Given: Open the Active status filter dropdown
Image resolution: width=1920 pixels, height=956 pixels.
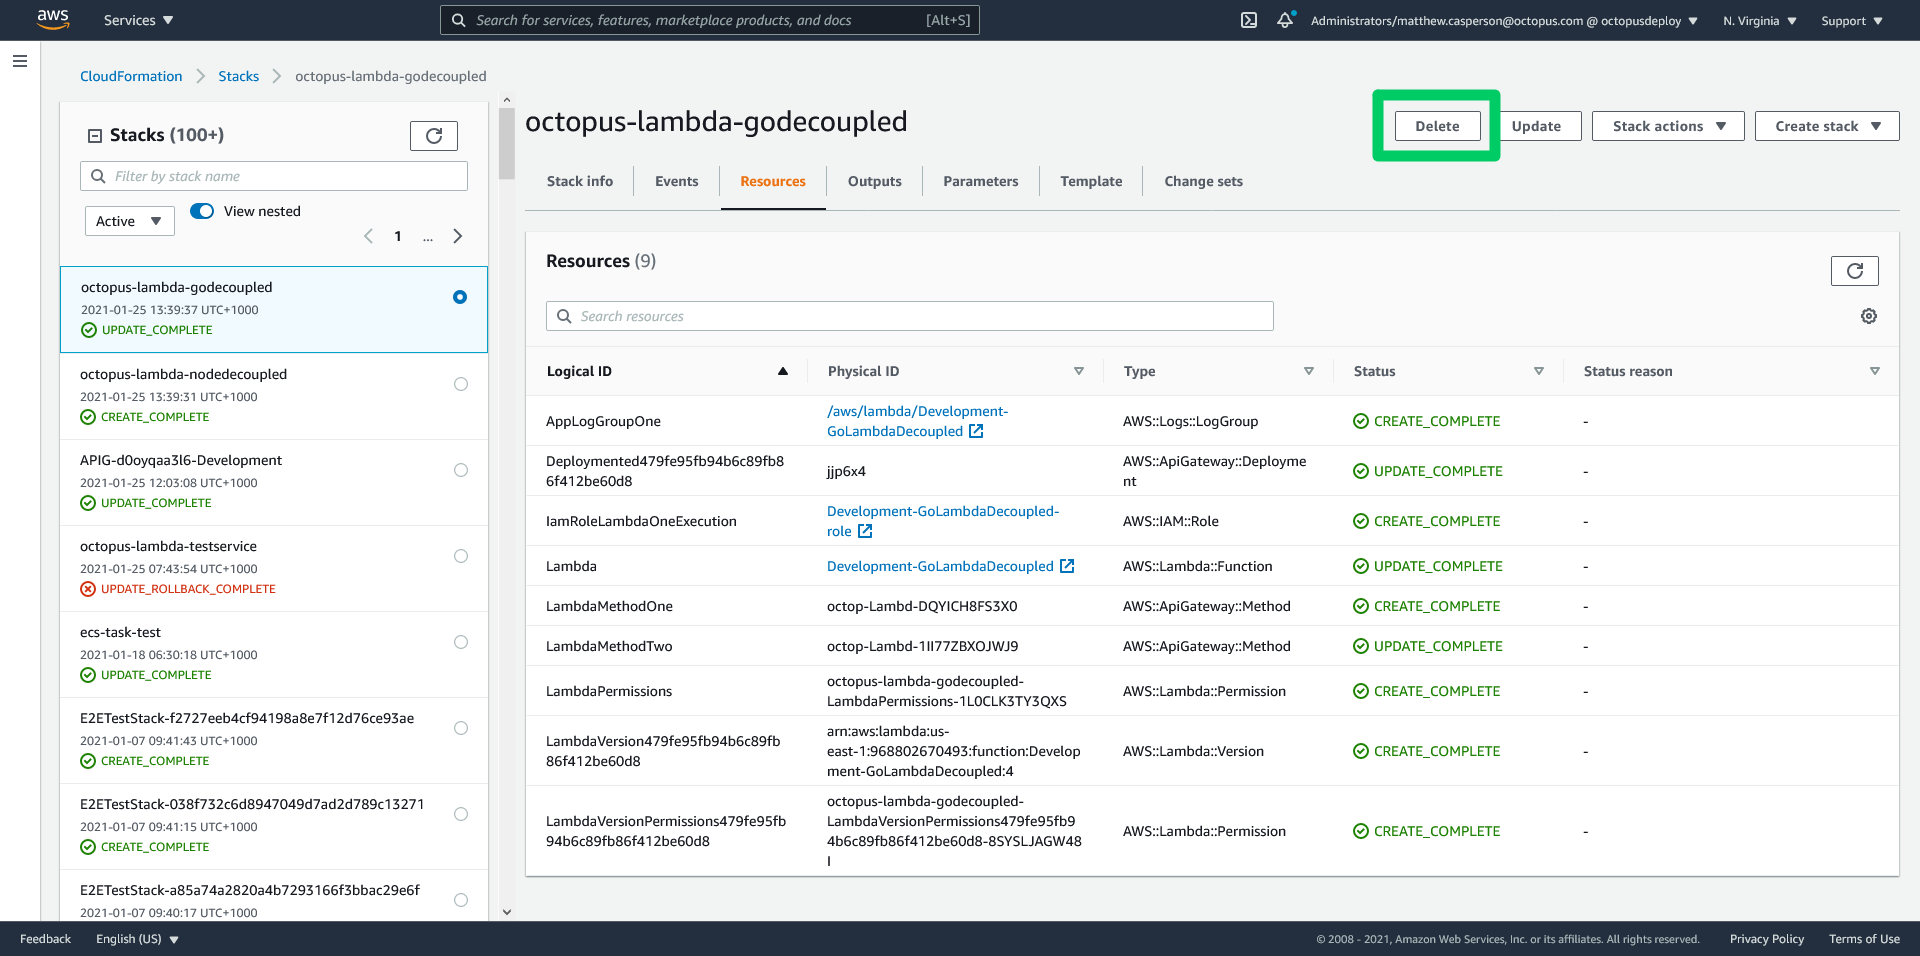Looking at the screenshot, I should (x=129, y=221).
